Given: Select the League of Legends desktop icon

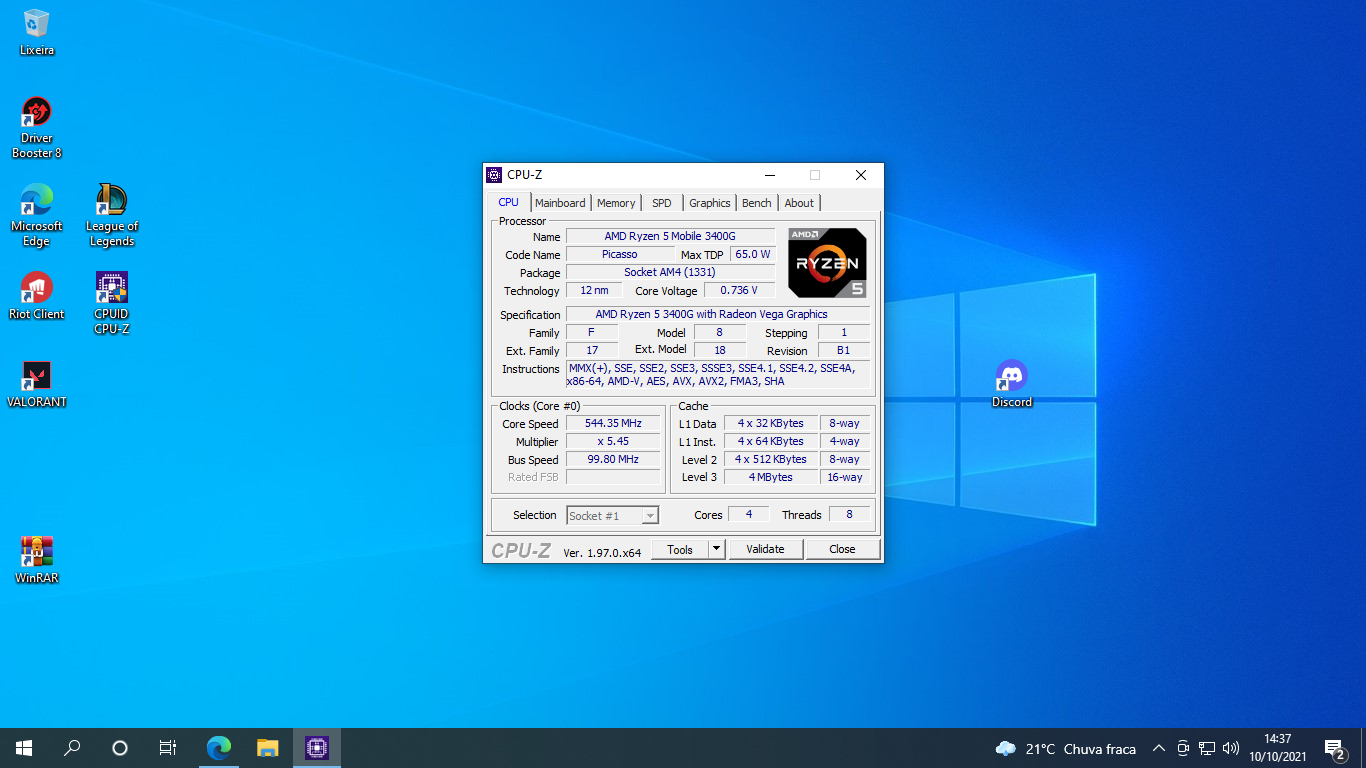Looking at the screenshot, I should [112, 214].
